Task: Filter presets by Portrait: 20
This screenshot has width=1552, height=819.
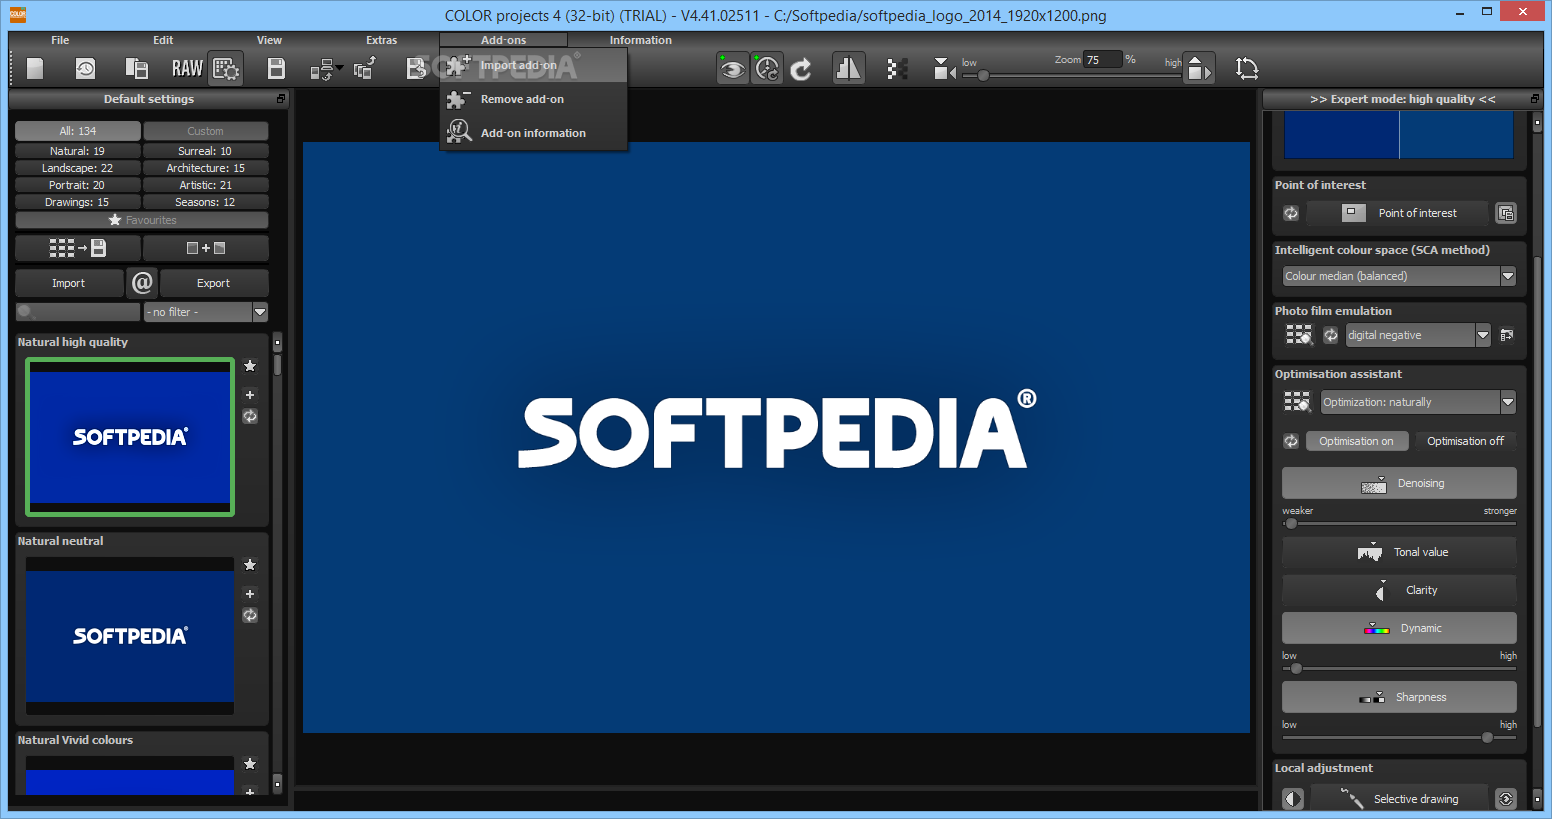Action: click(78, 185)
